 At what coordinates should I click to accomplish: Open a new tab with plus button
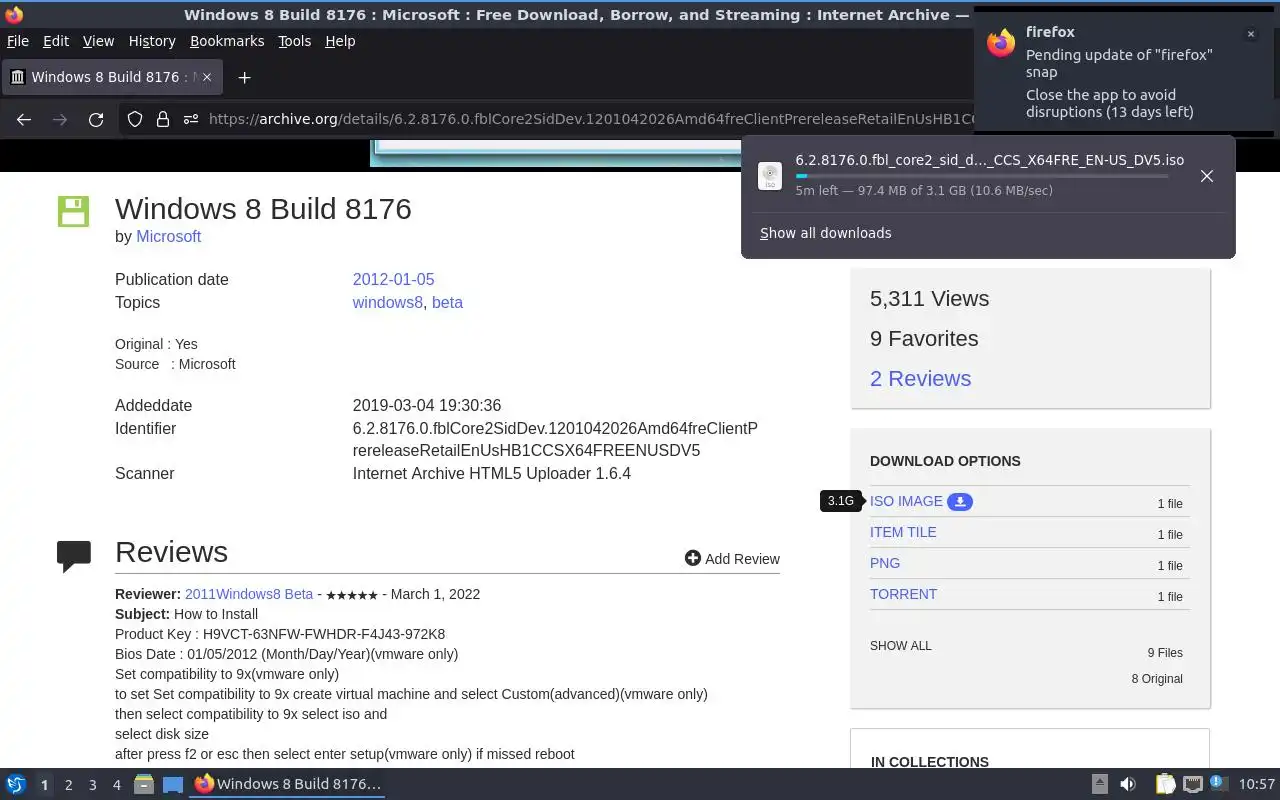244,77
